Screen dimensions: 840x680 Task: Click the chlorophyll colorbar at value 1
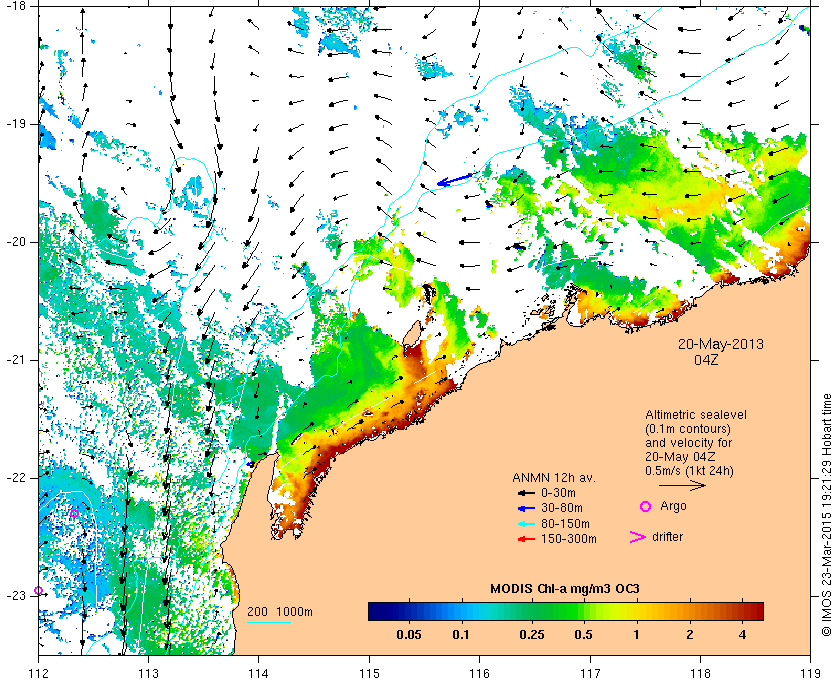636,611
